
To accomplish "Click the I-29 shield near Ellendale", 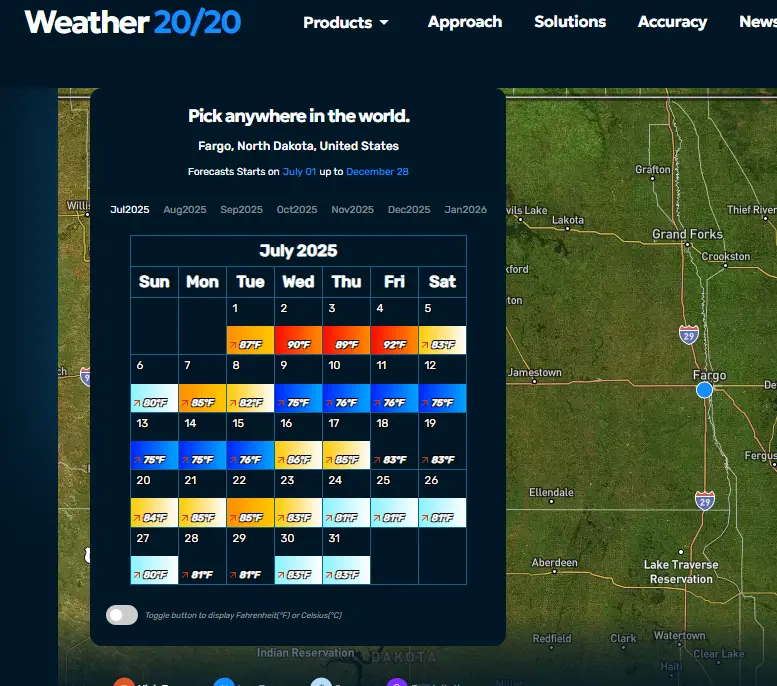I will click(x=705, y=501).
